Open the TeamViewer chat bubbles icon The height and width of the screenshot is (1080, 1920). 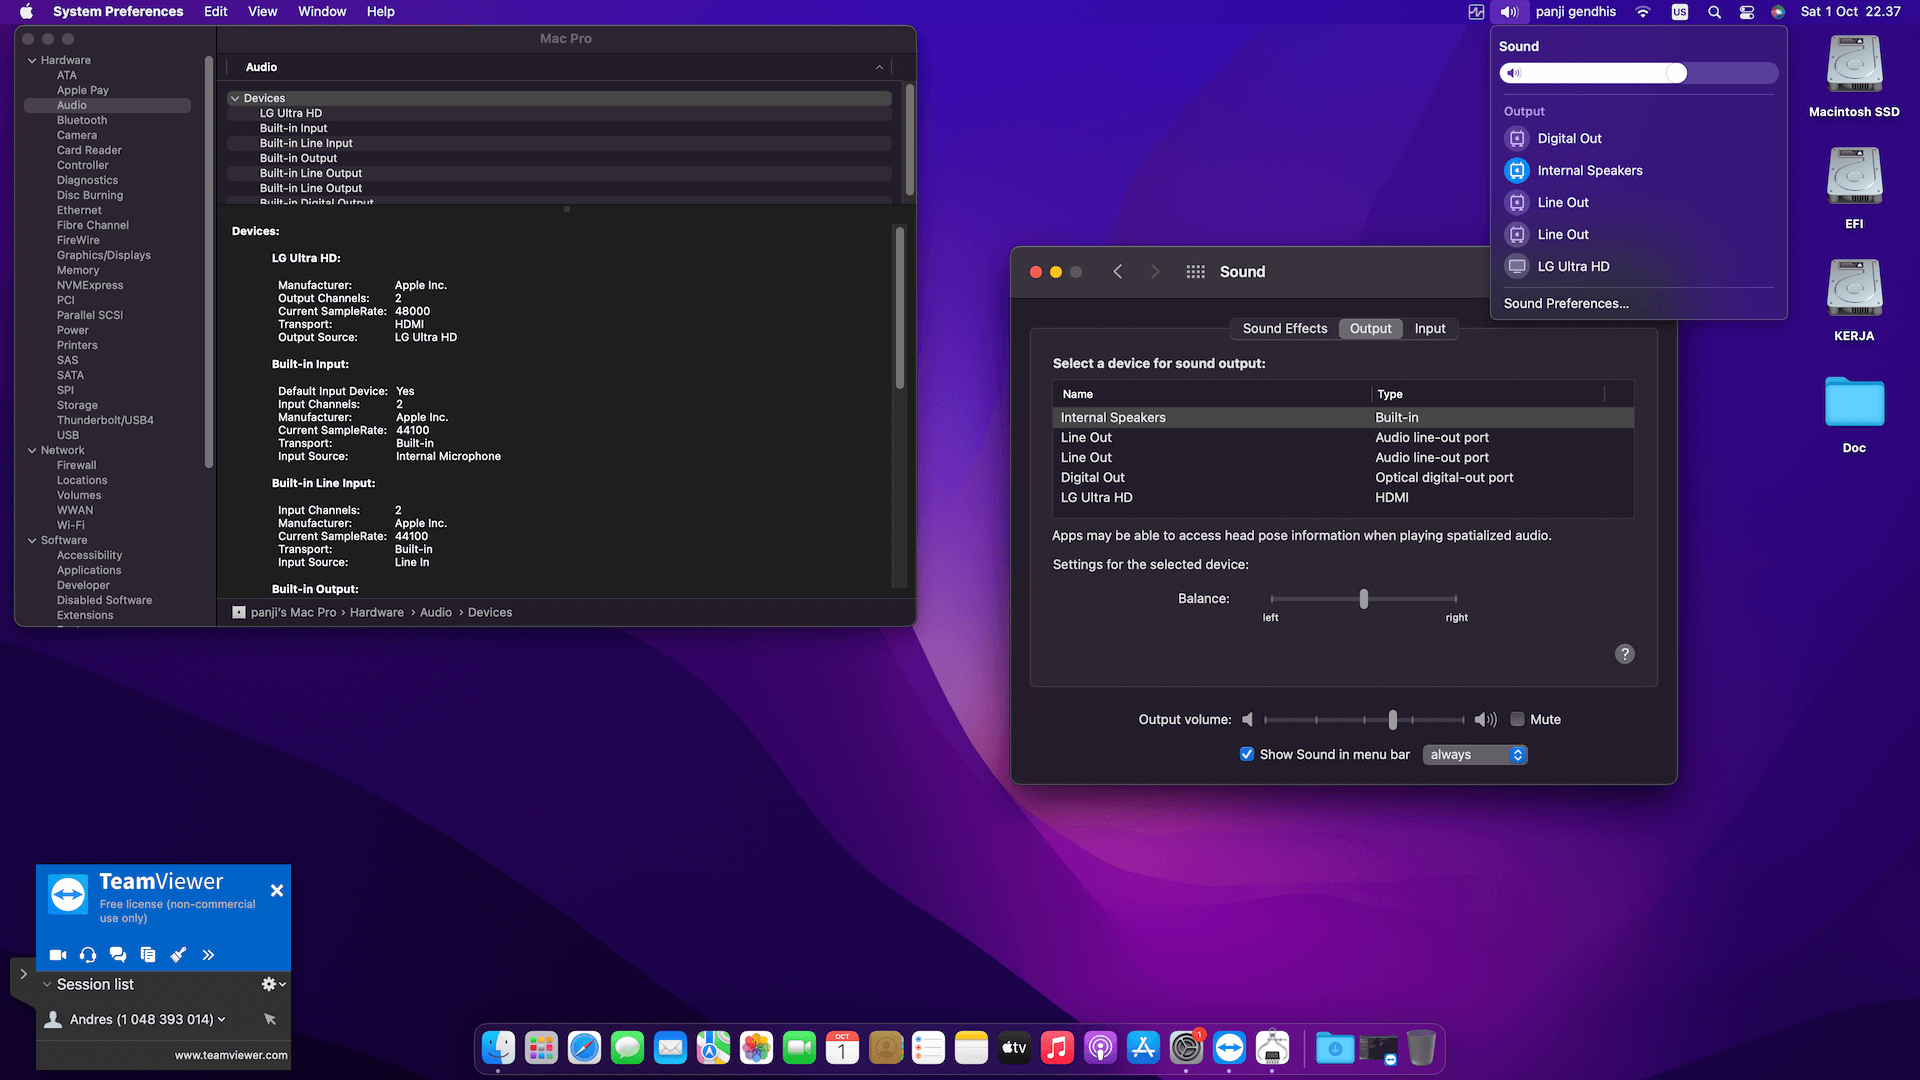point(118,955)
